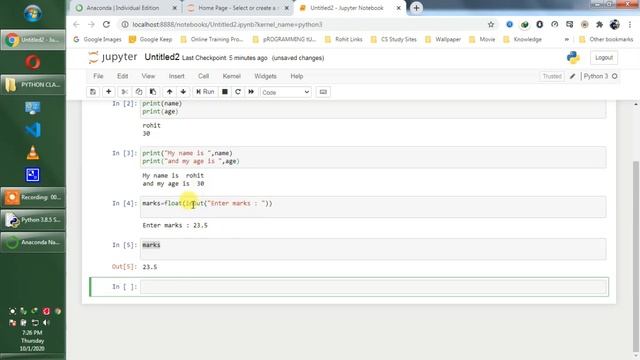
Task: Open Anaconda Navigator taskbar item
Action: point(33,242)
